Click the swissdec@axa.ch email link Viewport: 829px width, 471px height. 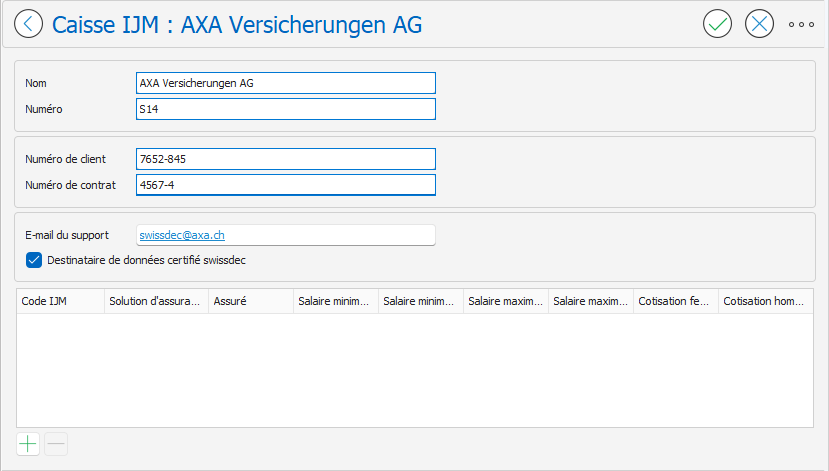click(182, 235)
